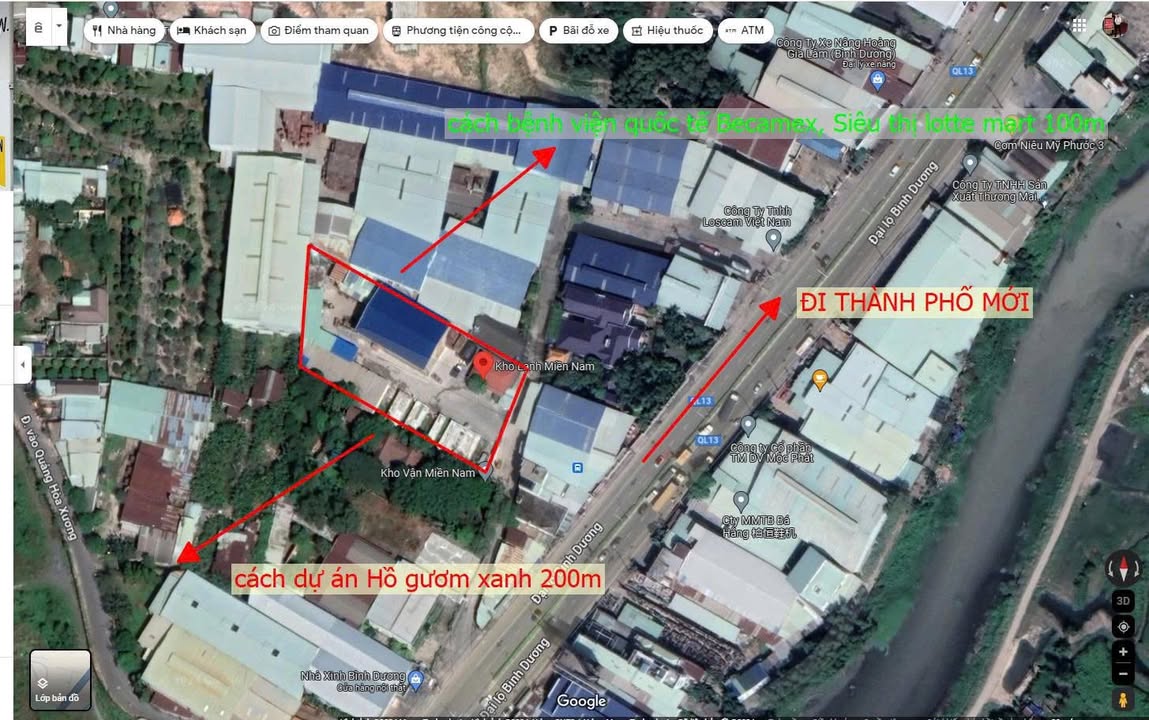Select the Khách sạn category chip
The height and width of the screenshot is (720, 1149).
[212, 30]
